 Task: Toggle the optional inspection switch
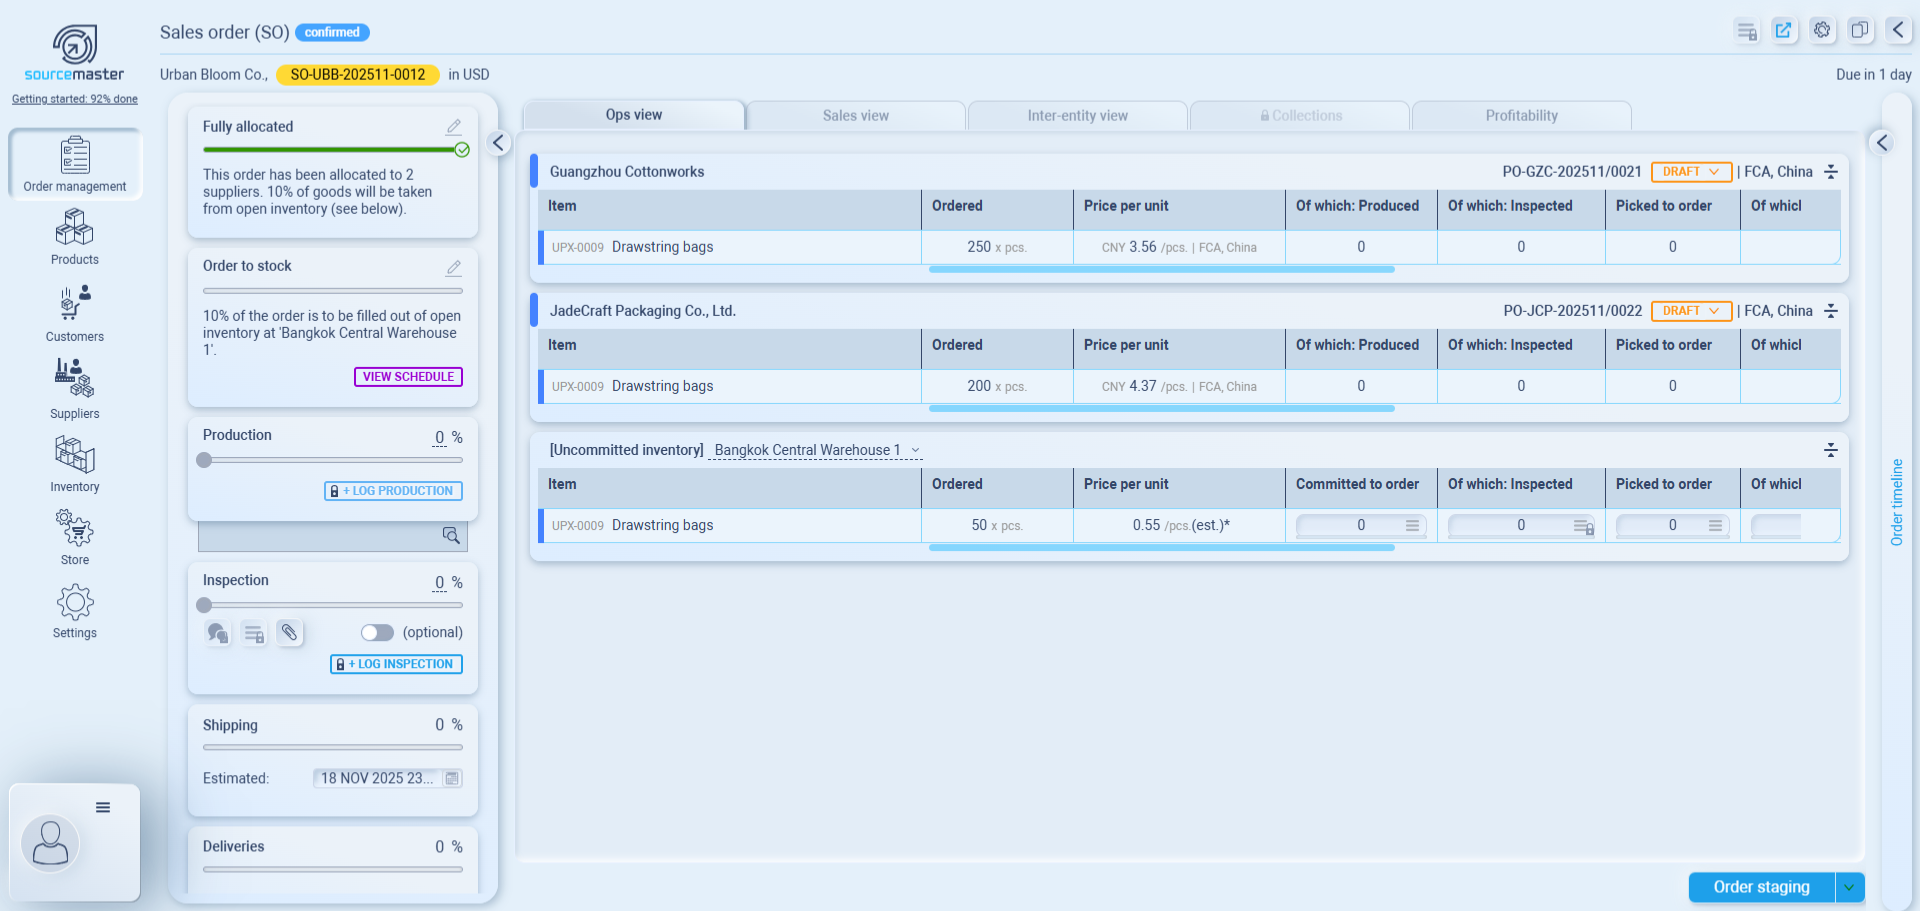point(377,633)
